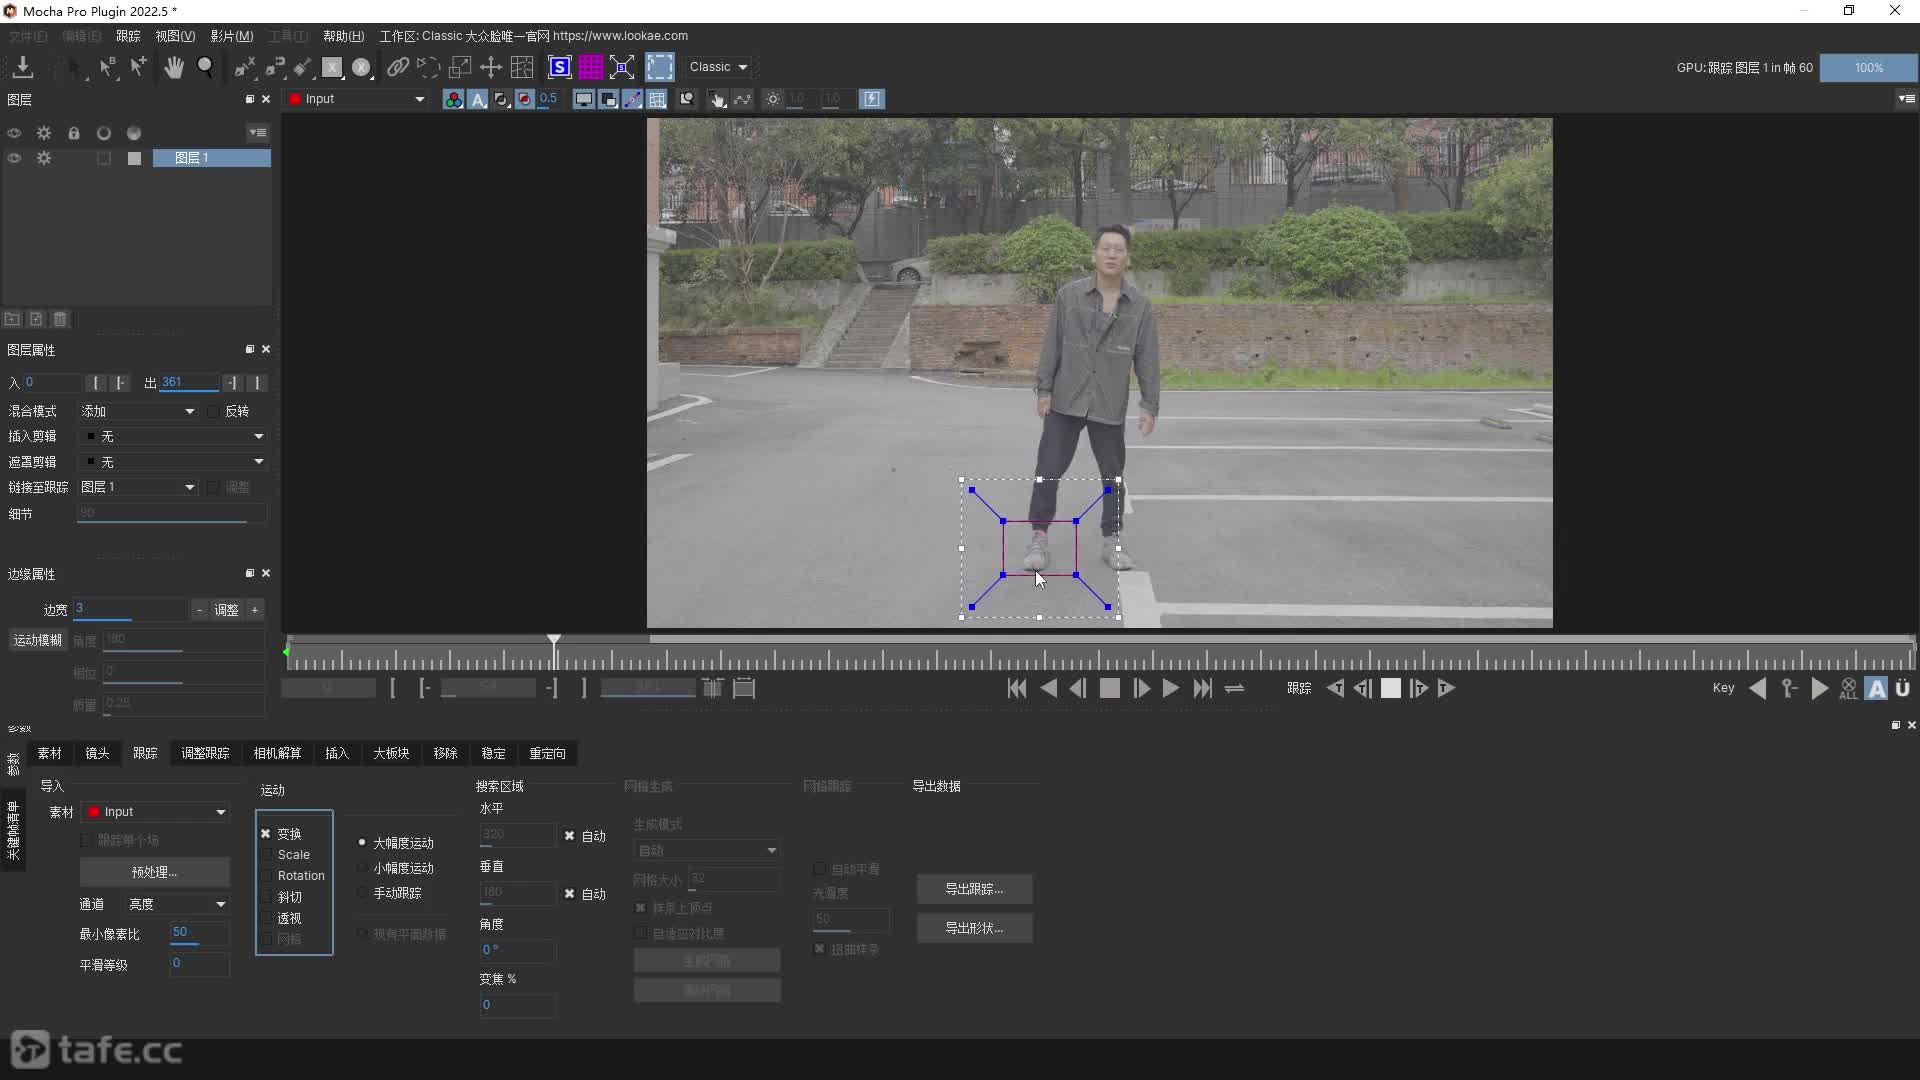Select the Add Point arrow-plus tool
The image size is (1920, 1080).
pyautogui.click(x=138, y=67)
